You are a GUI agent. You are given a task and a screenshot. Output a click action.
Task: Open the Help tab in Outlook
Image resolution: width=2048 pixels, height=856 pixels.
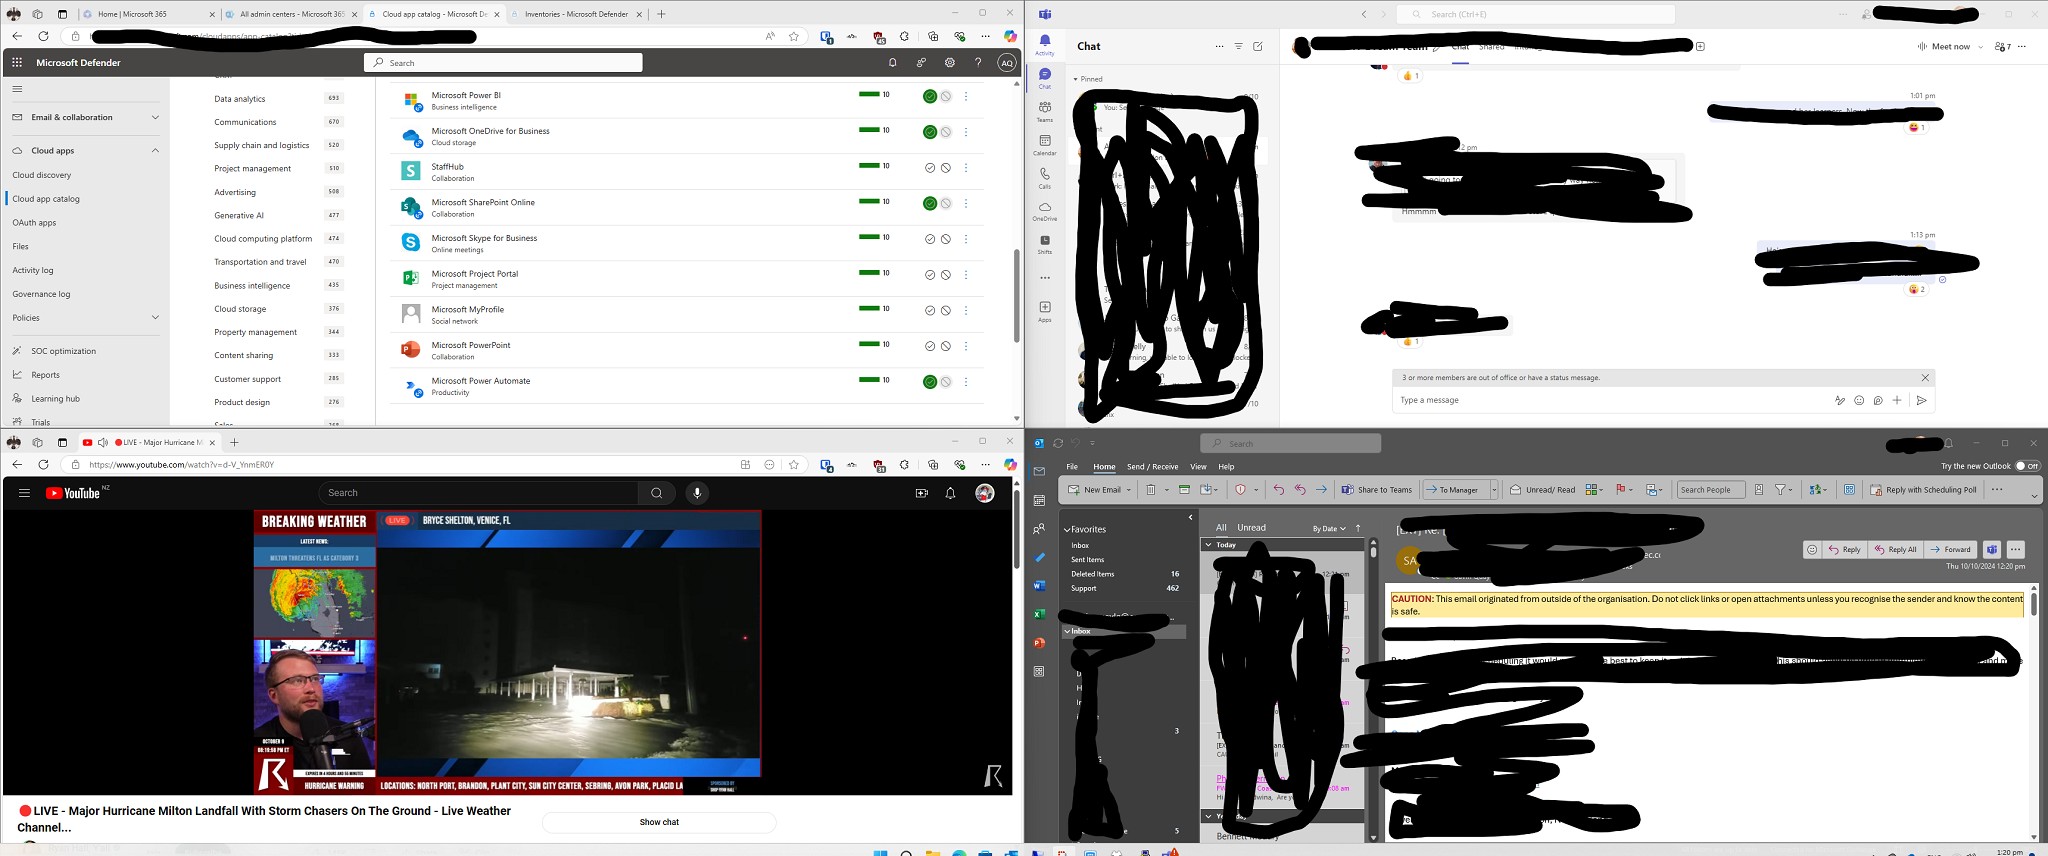pos(1226,467)
